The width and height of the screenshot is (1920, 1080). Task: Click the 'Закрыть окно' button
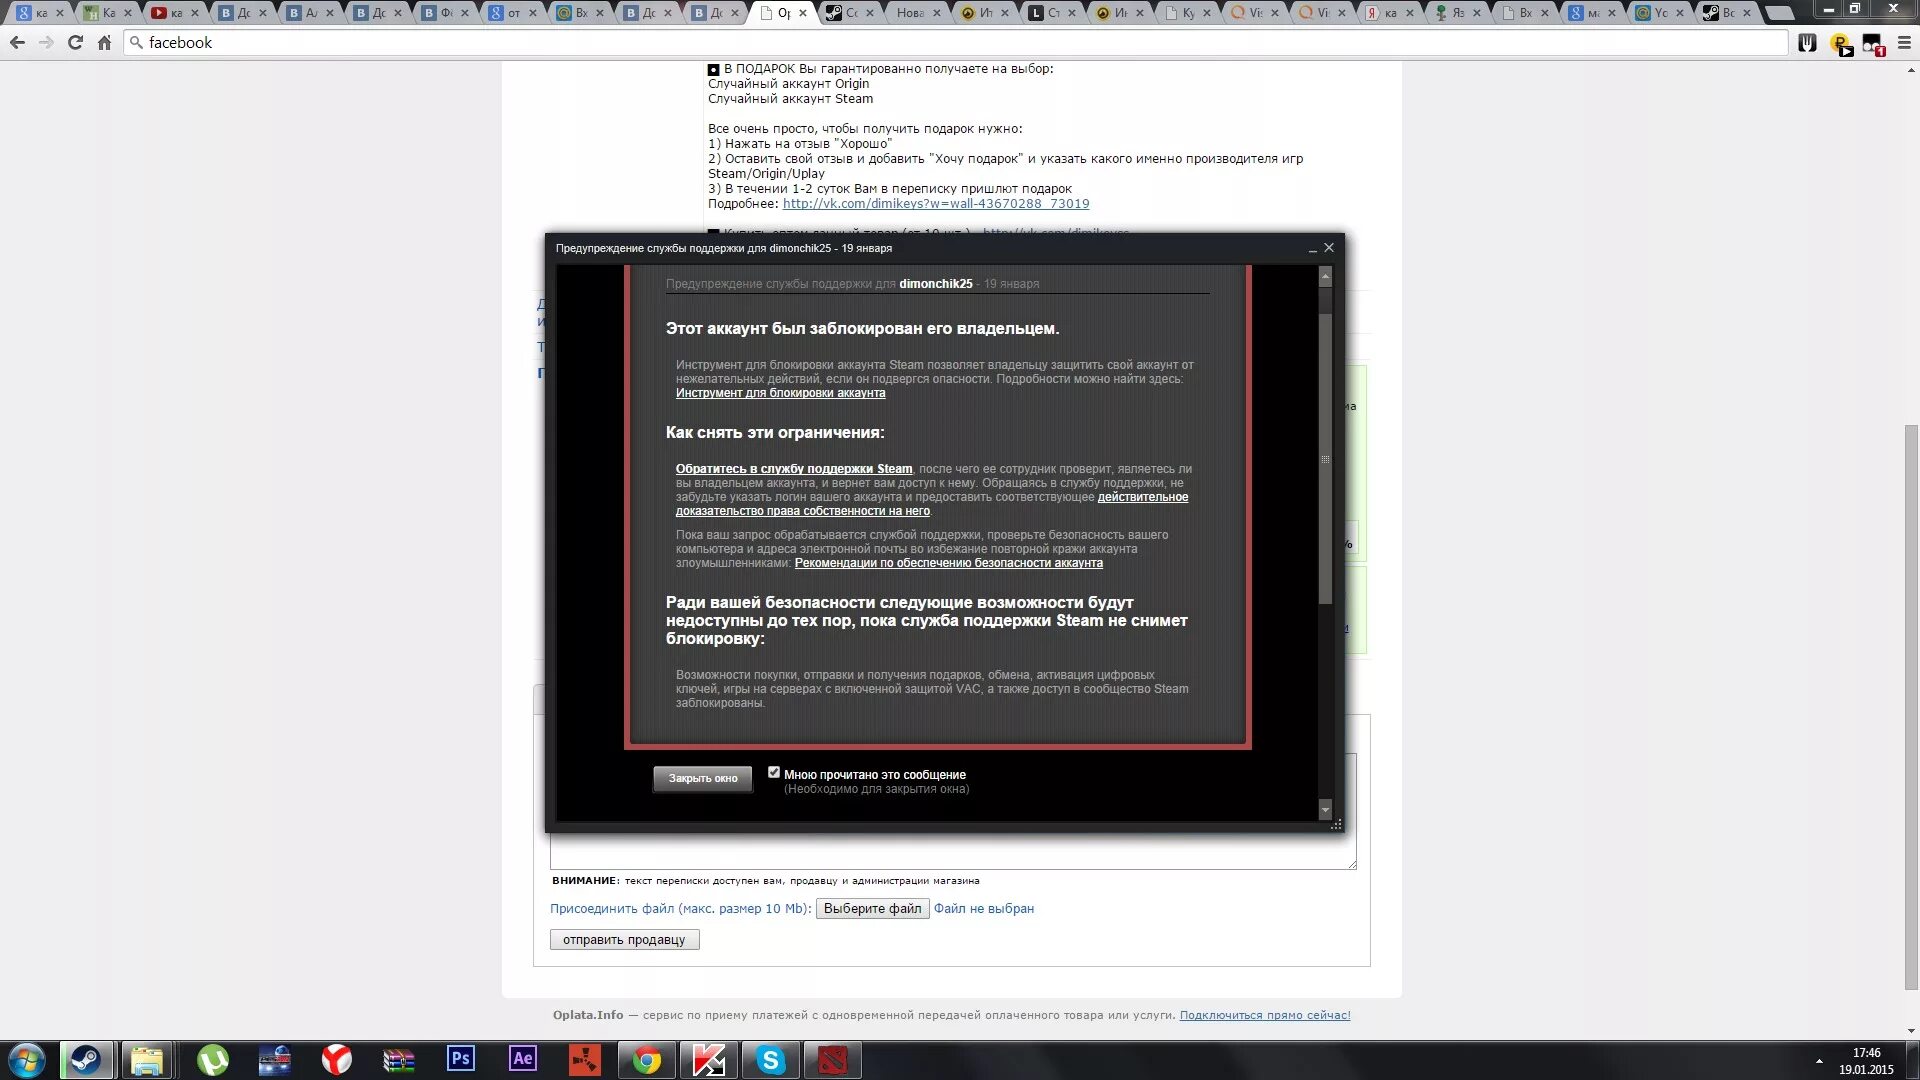coord(703,778)
